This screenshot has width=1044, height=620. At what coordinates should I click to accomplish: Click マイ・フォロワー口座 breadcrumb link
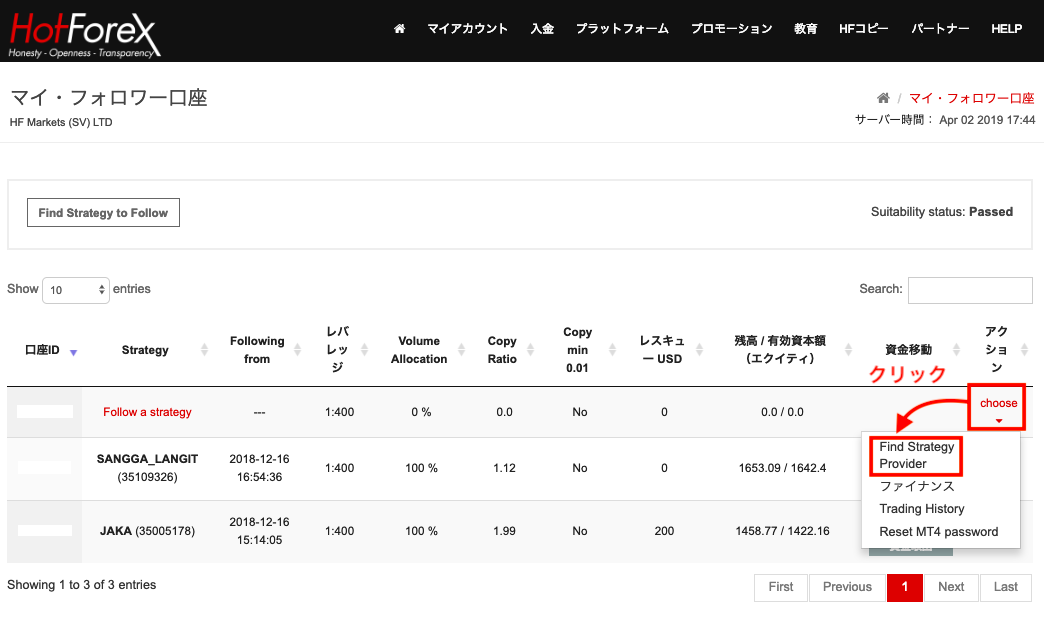(x=971, y=98)
